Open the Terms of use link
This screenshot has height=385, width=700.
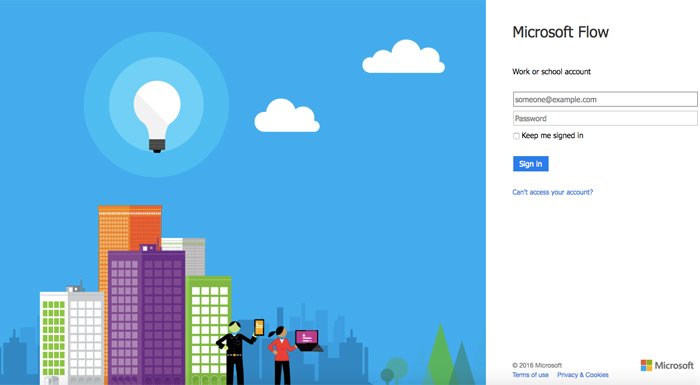tap(530, 375)
